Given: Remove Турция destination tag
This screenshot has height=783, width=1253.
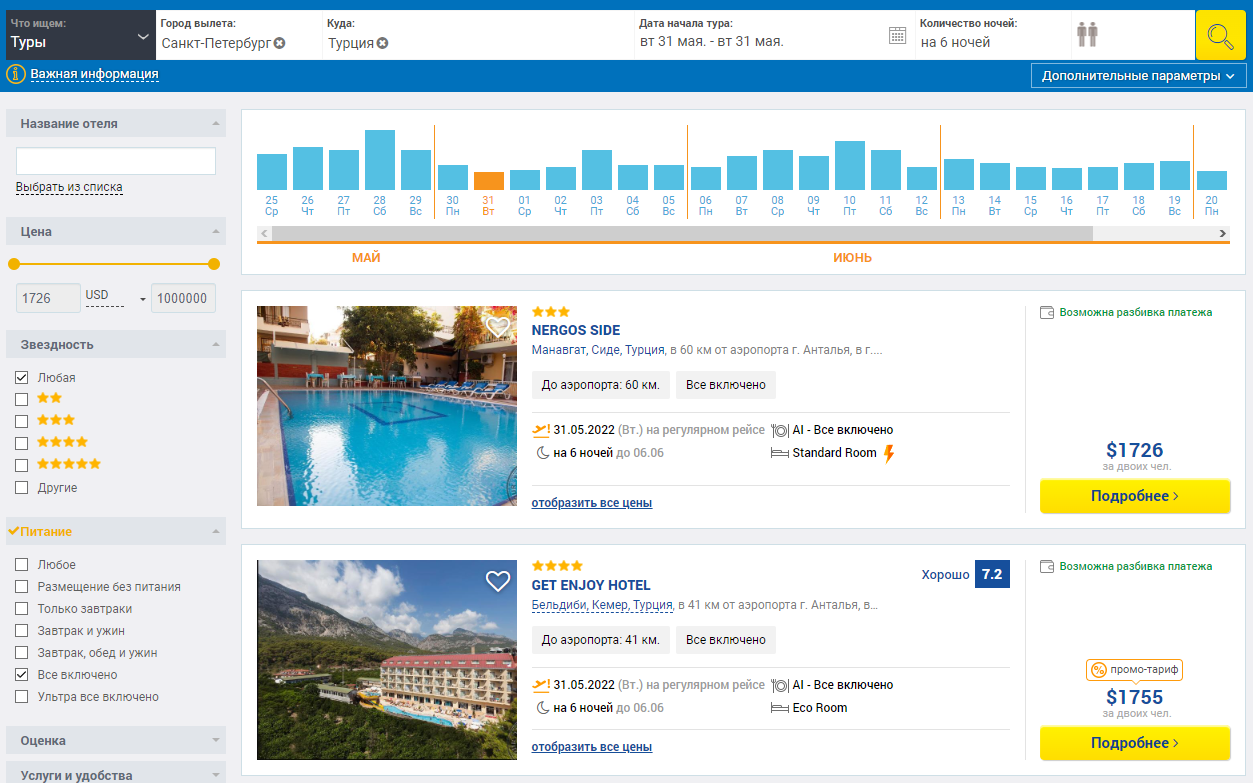Looking at the screenshot, I should [383, 43].
